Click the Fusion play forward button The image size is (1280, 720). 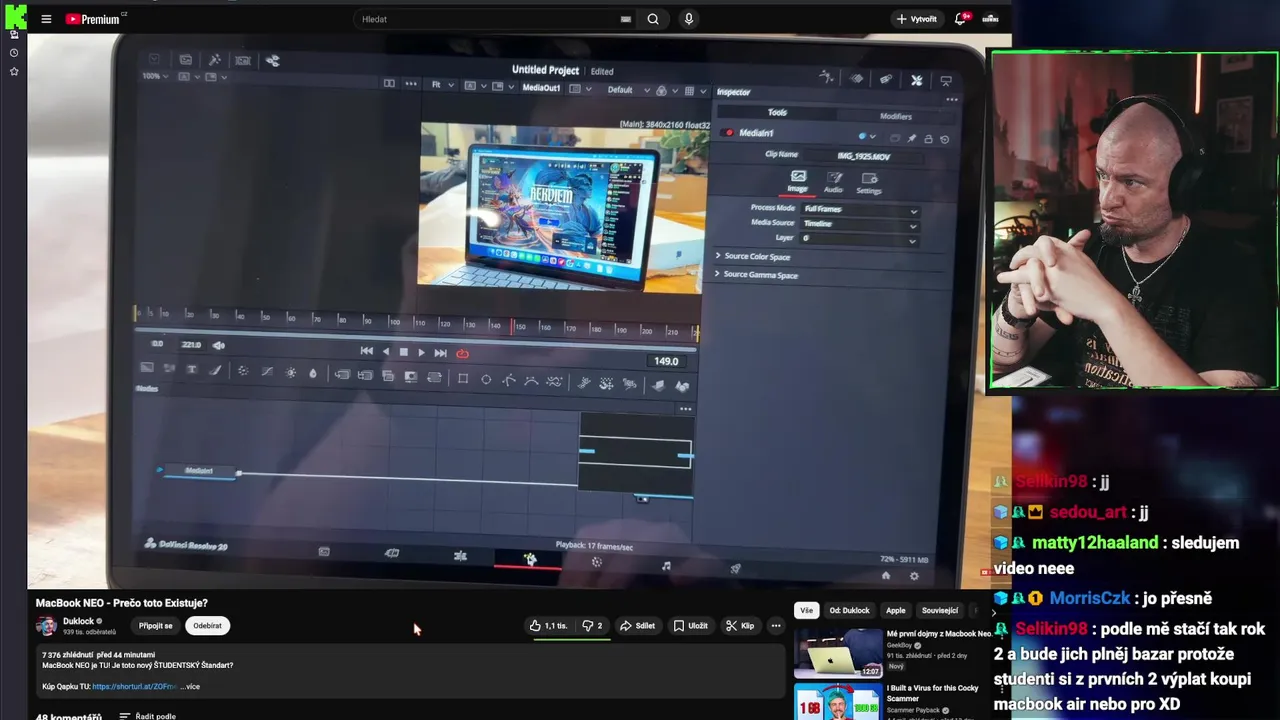421,352
